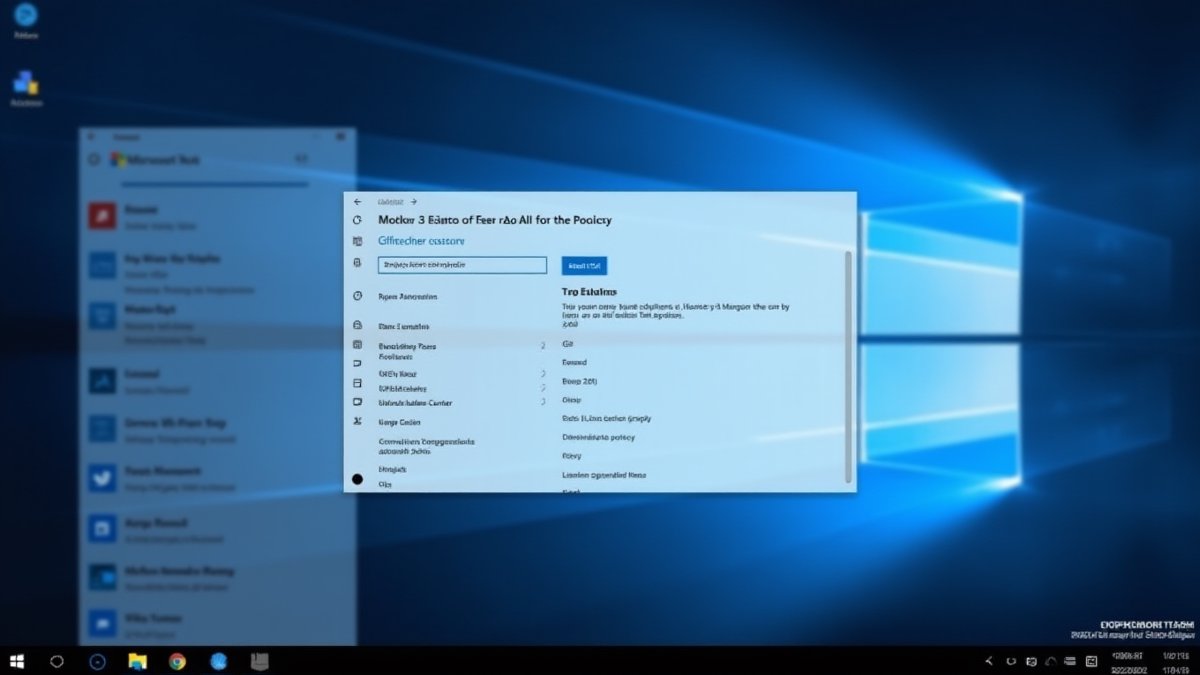Viewport: 1200px width, 675px height.
Task: Click the solid blue button beside the text field
Action: point(584,265)
